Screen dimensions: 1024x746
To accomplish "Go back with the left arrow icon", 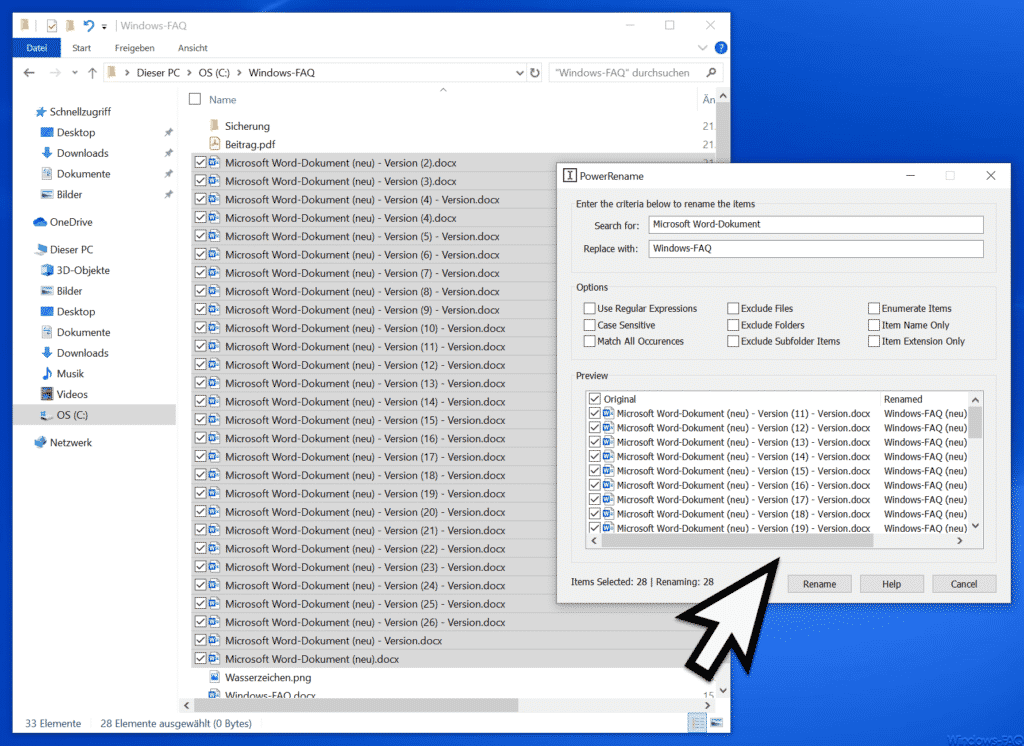I will [x=29, y=73].
